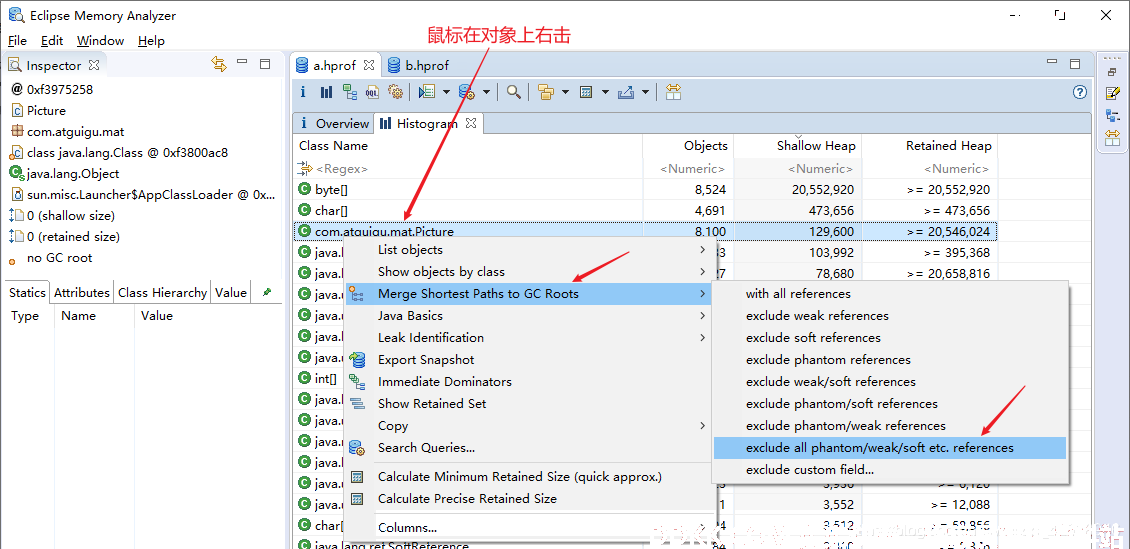Click the Compare to another heap dump icon
The image size is (1130, 549).
tap(673, 92)
